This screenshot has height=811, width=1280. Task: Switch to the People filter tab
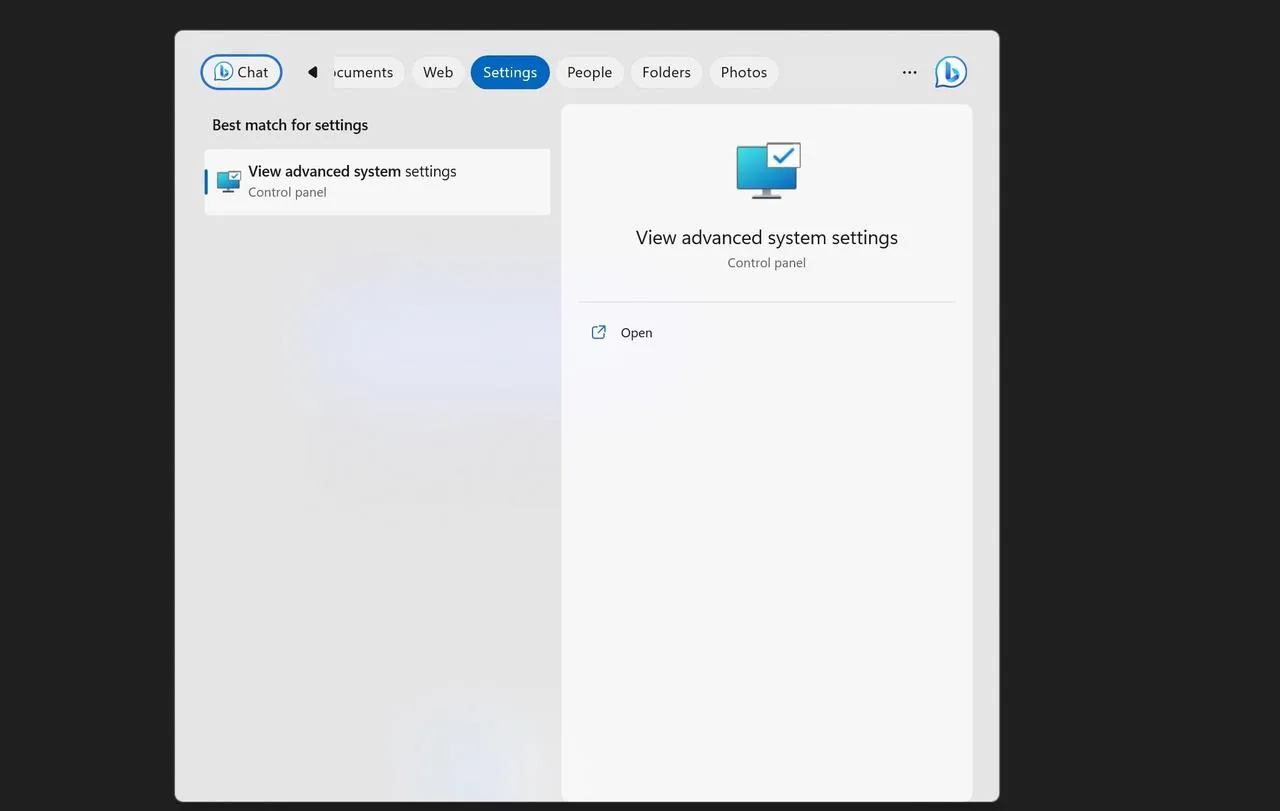pos(589,72)
